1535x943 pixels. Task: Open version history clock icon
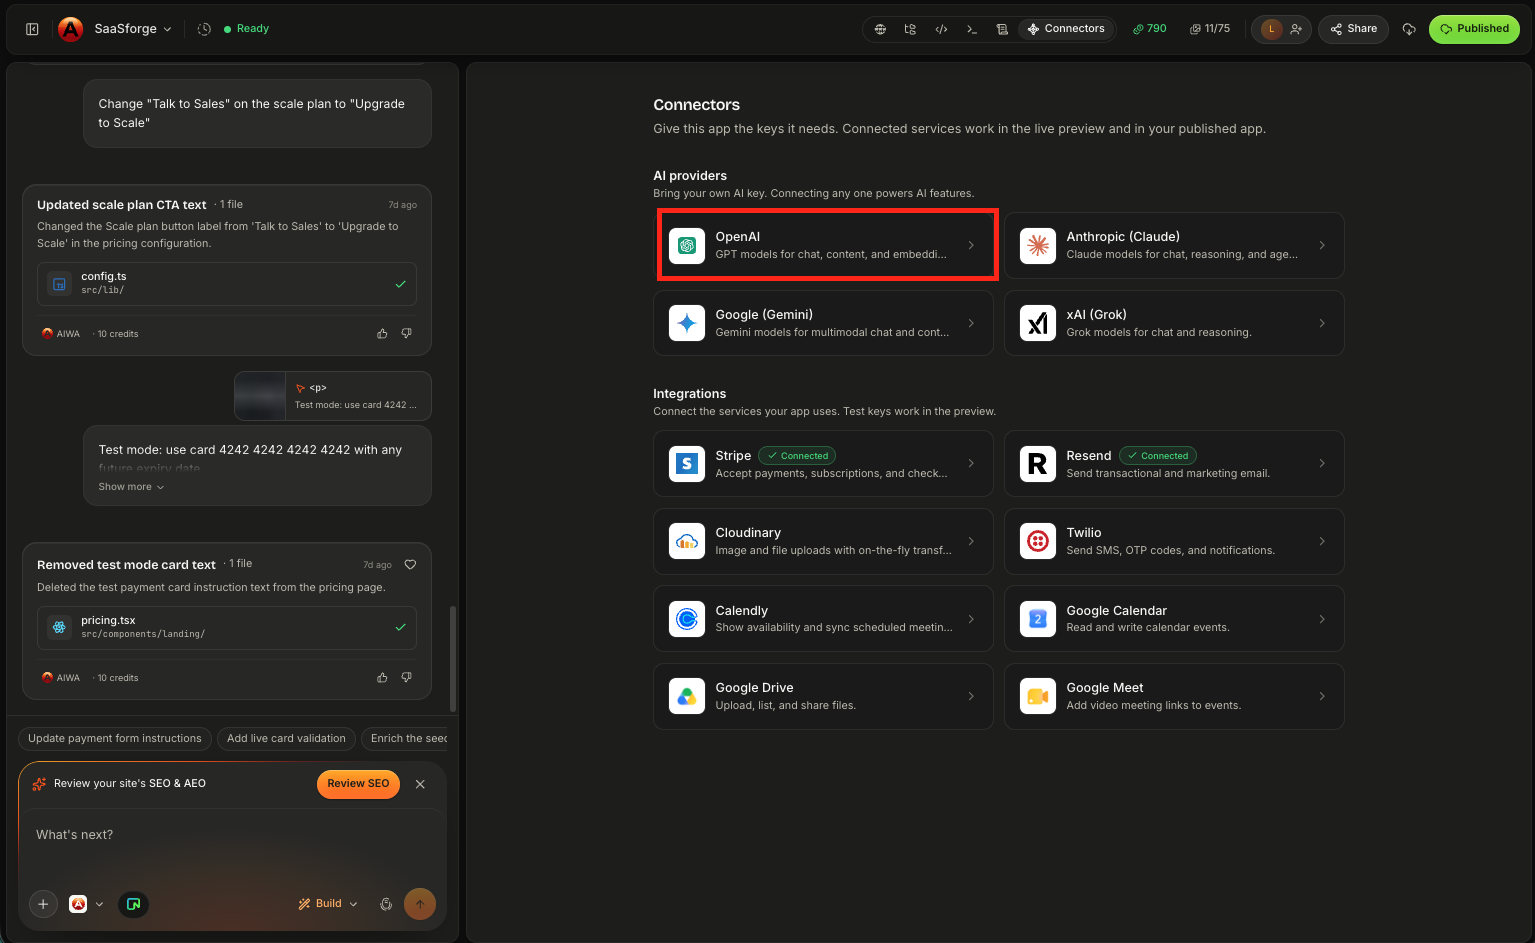[204, 29]
